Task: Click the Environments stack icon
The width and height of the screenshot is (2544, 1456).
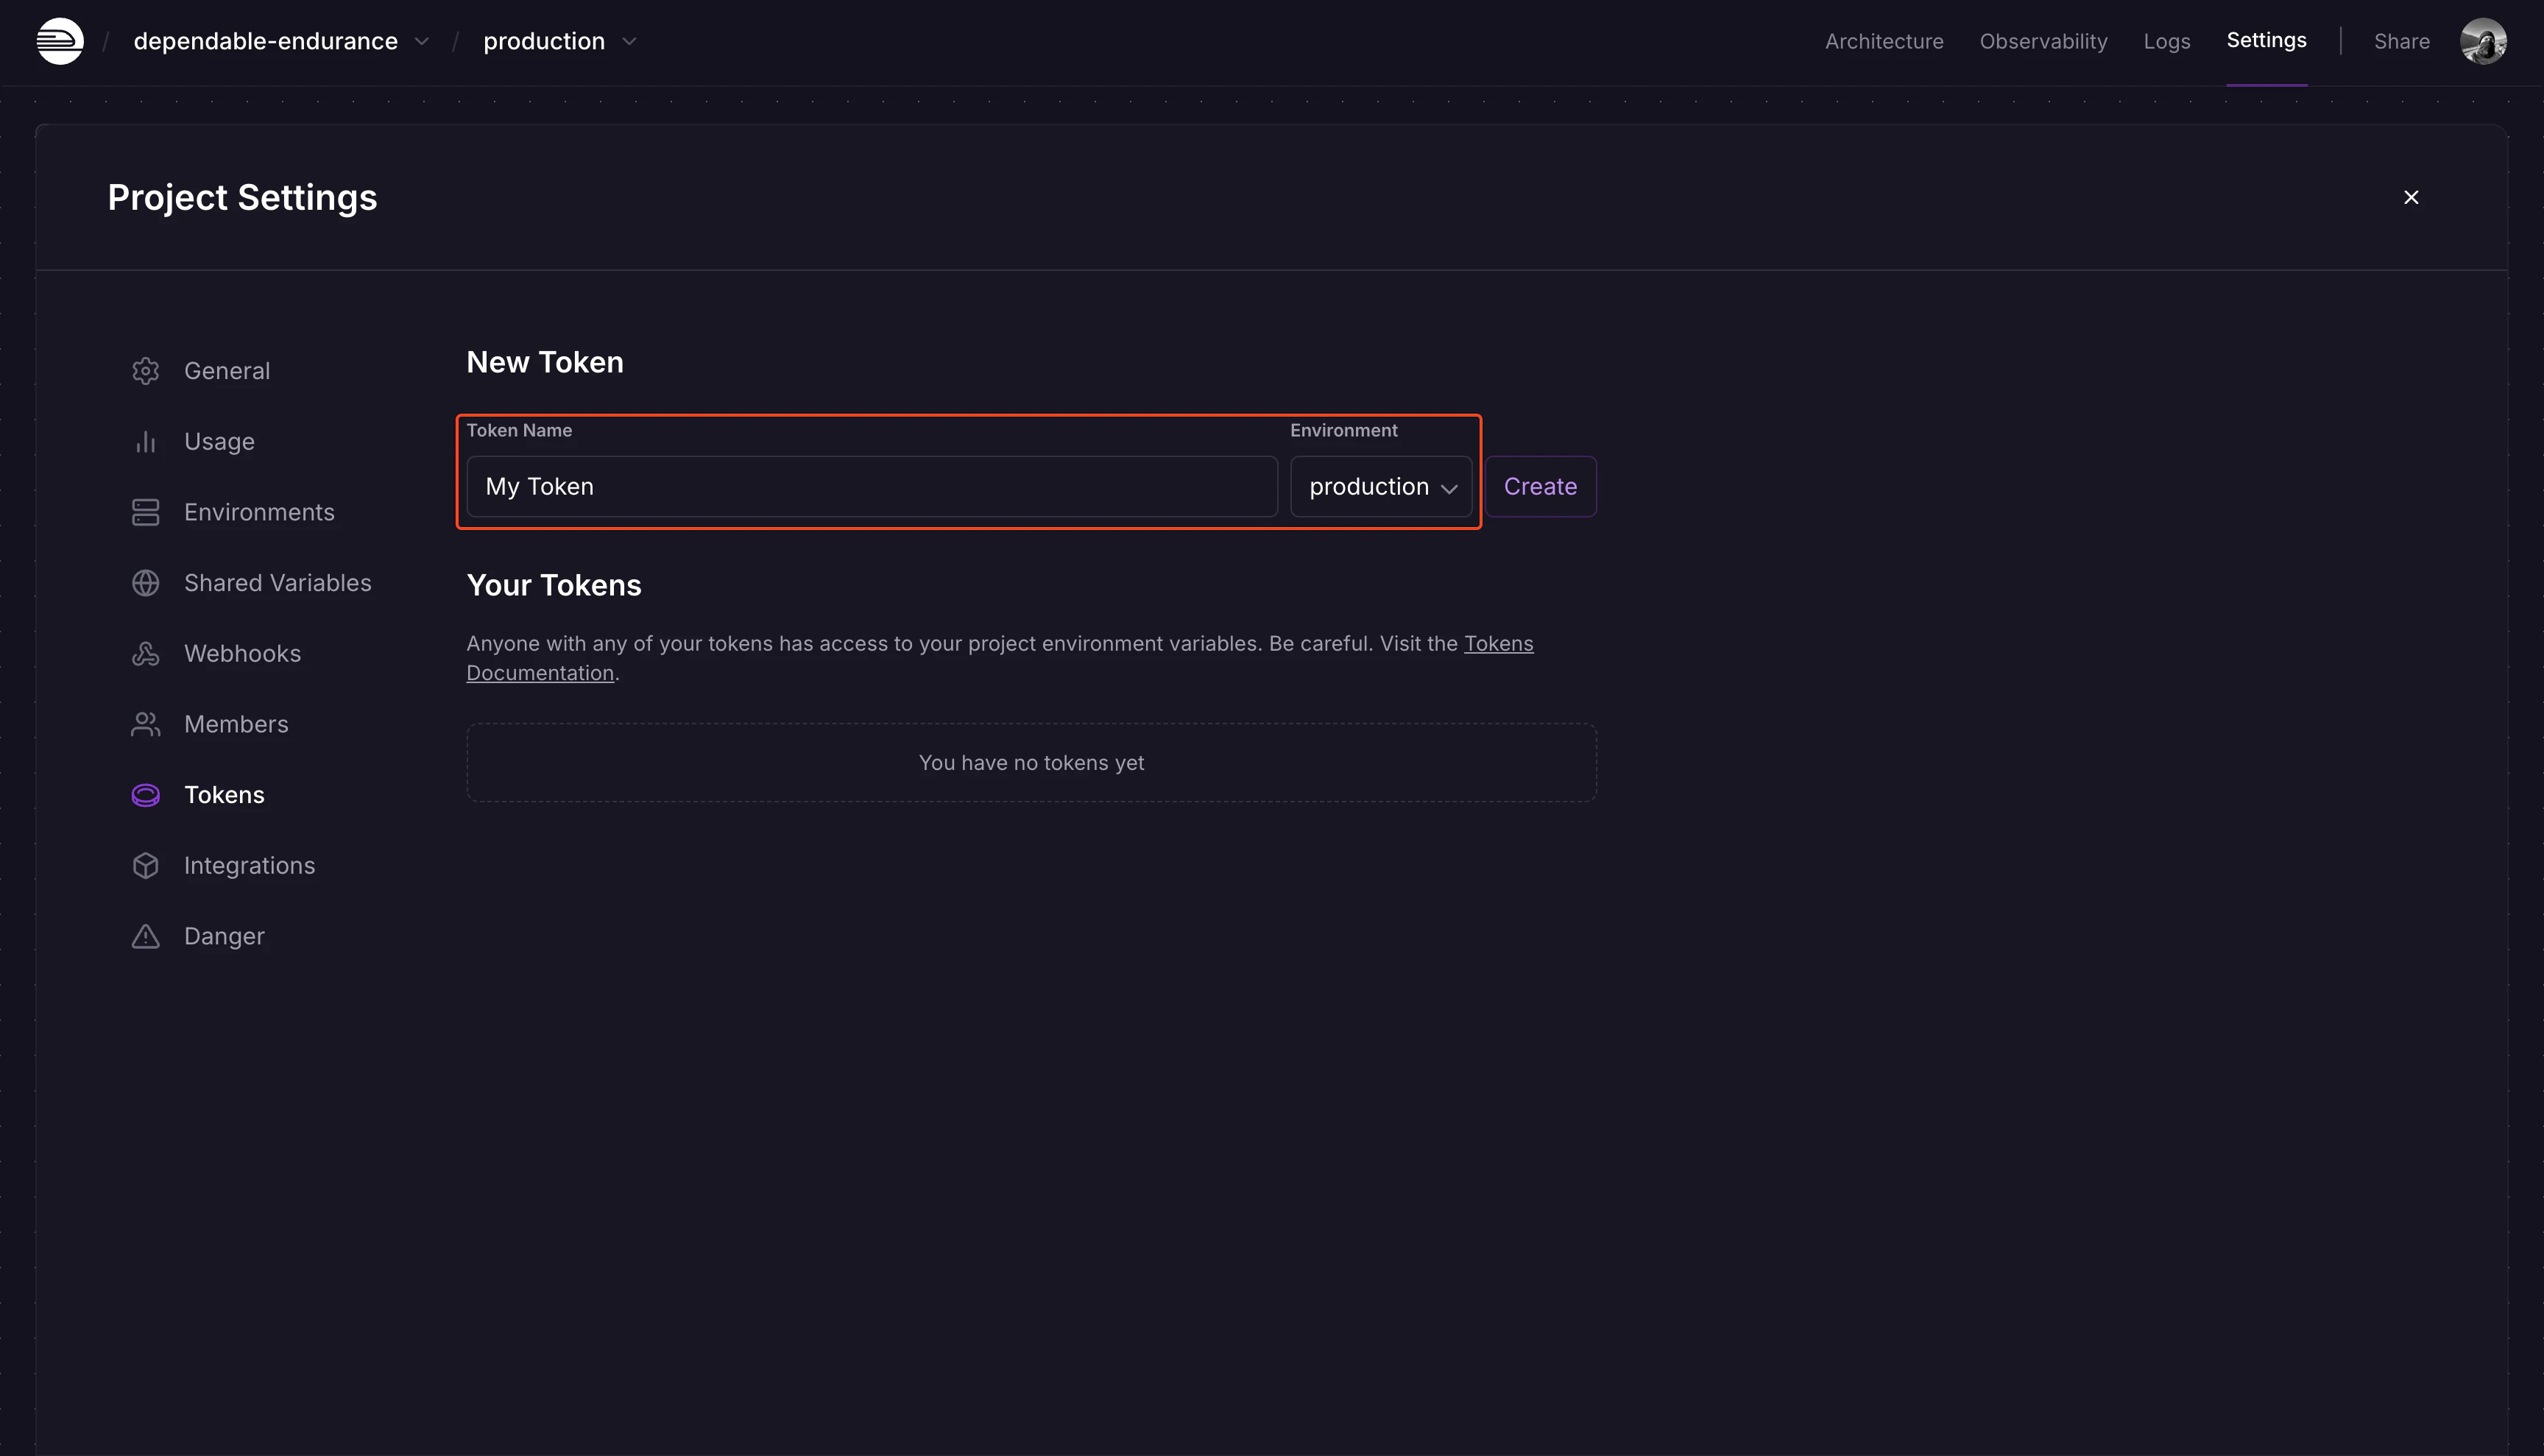Action: (x=146, y=512)
